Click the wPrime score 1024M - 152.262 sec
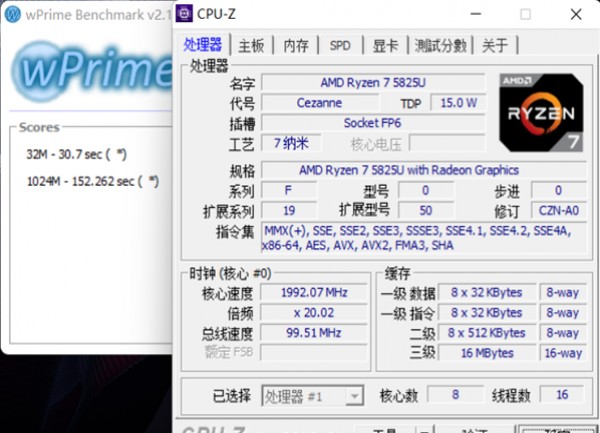 point(93,181)
